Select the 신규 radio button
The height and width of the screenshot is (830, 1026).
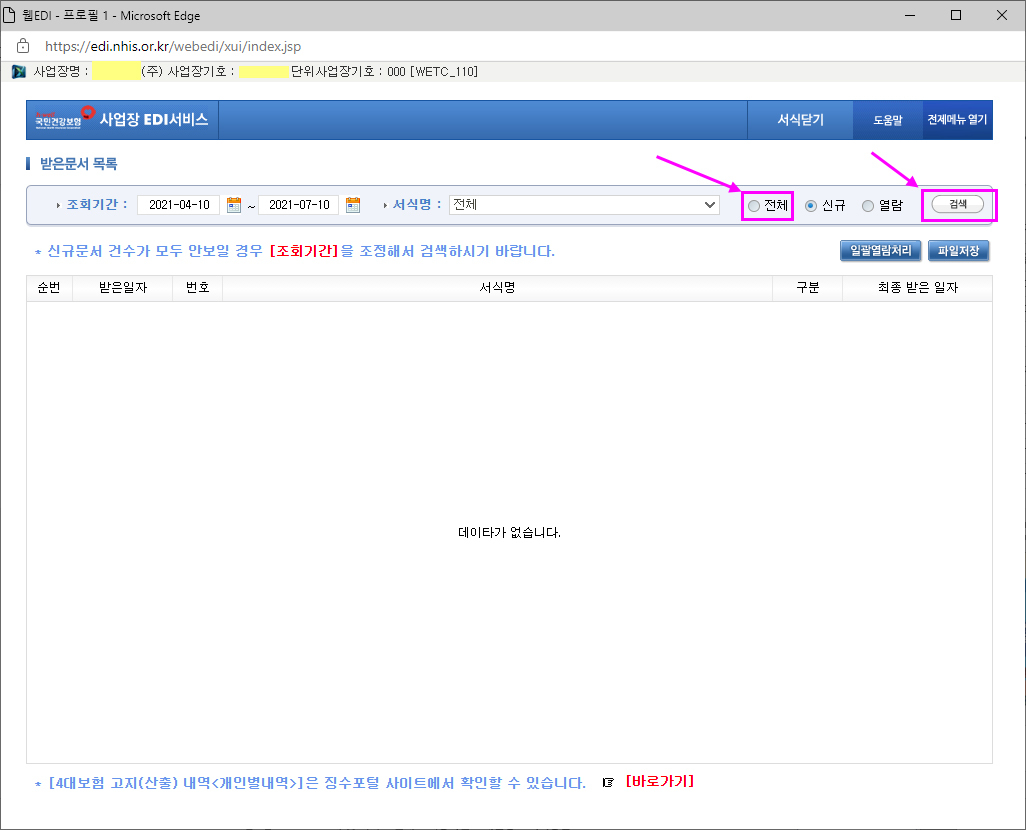tap(811, 206)
